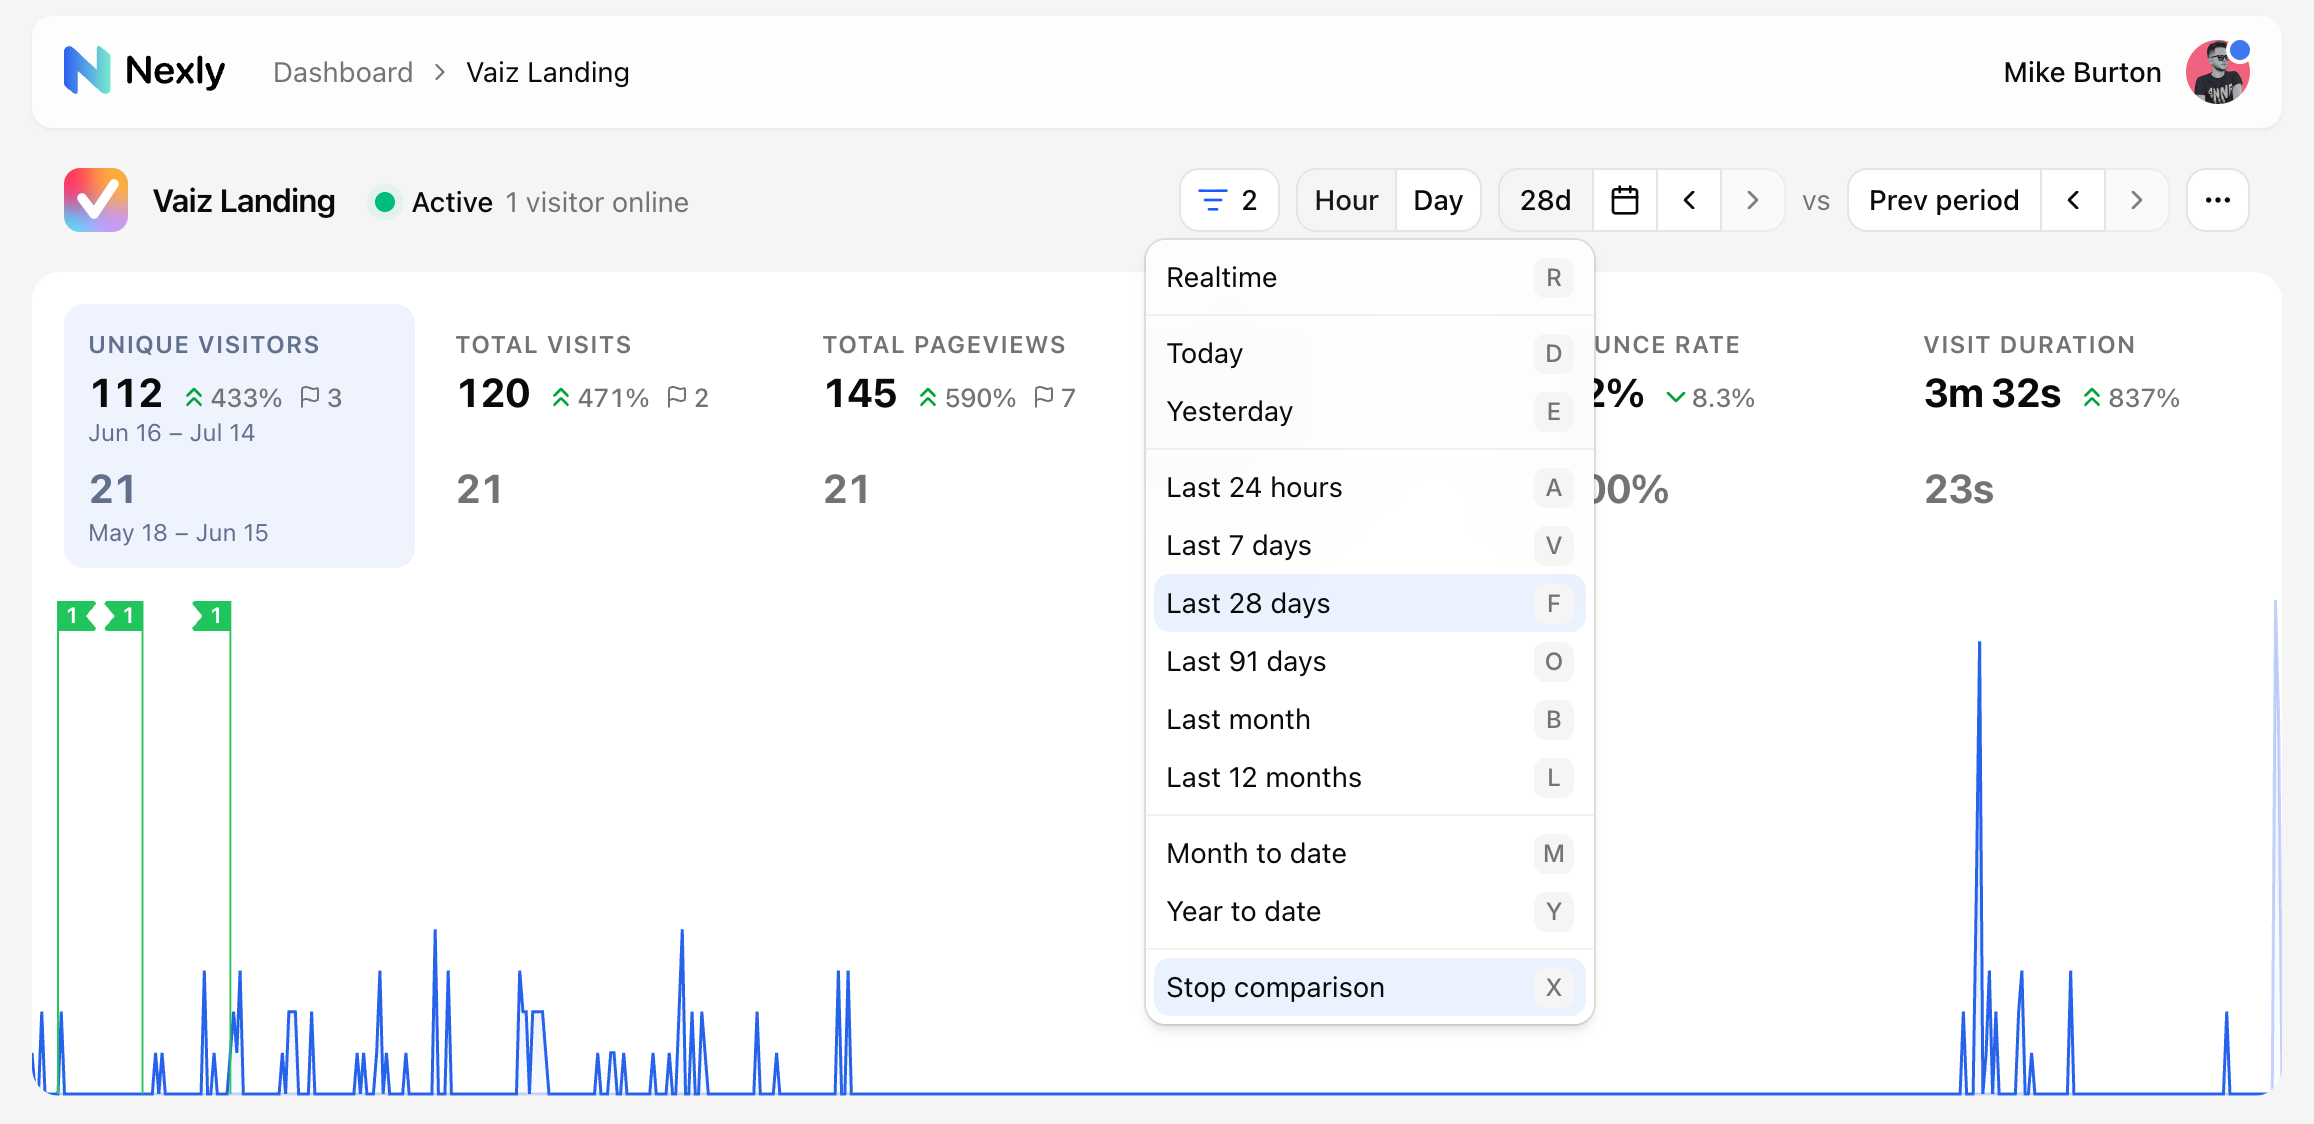Click the 471% change indicator
The height and width of the screenshot is (1124, 2314).
[600, 397]
